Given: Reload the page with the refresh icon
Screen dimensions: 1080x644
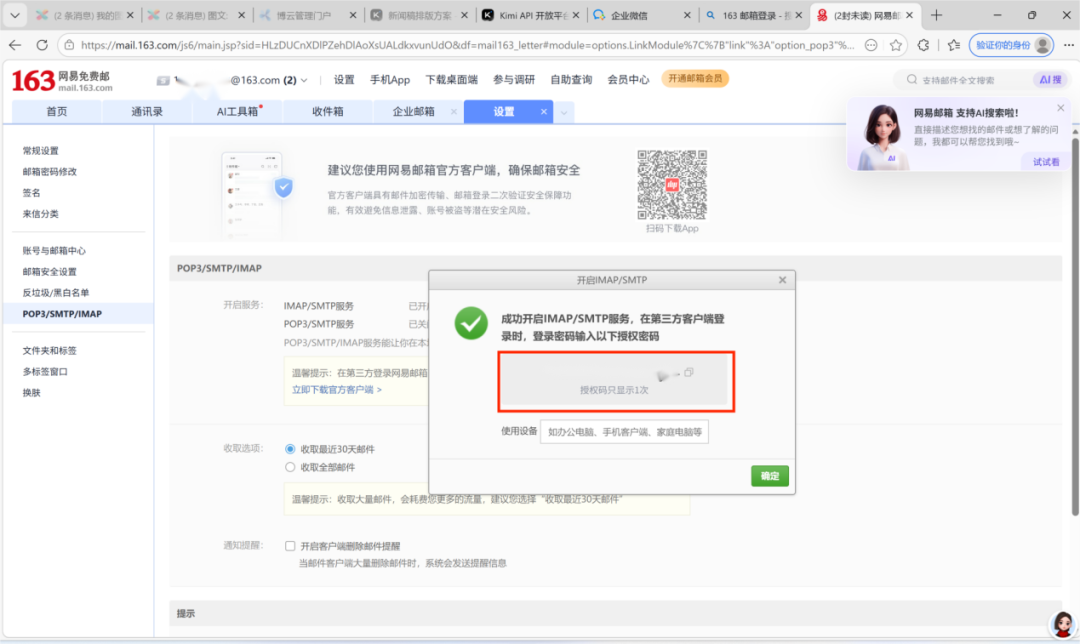Looking at the screenshot, I should pyautogui.click(x=42, y=45).
